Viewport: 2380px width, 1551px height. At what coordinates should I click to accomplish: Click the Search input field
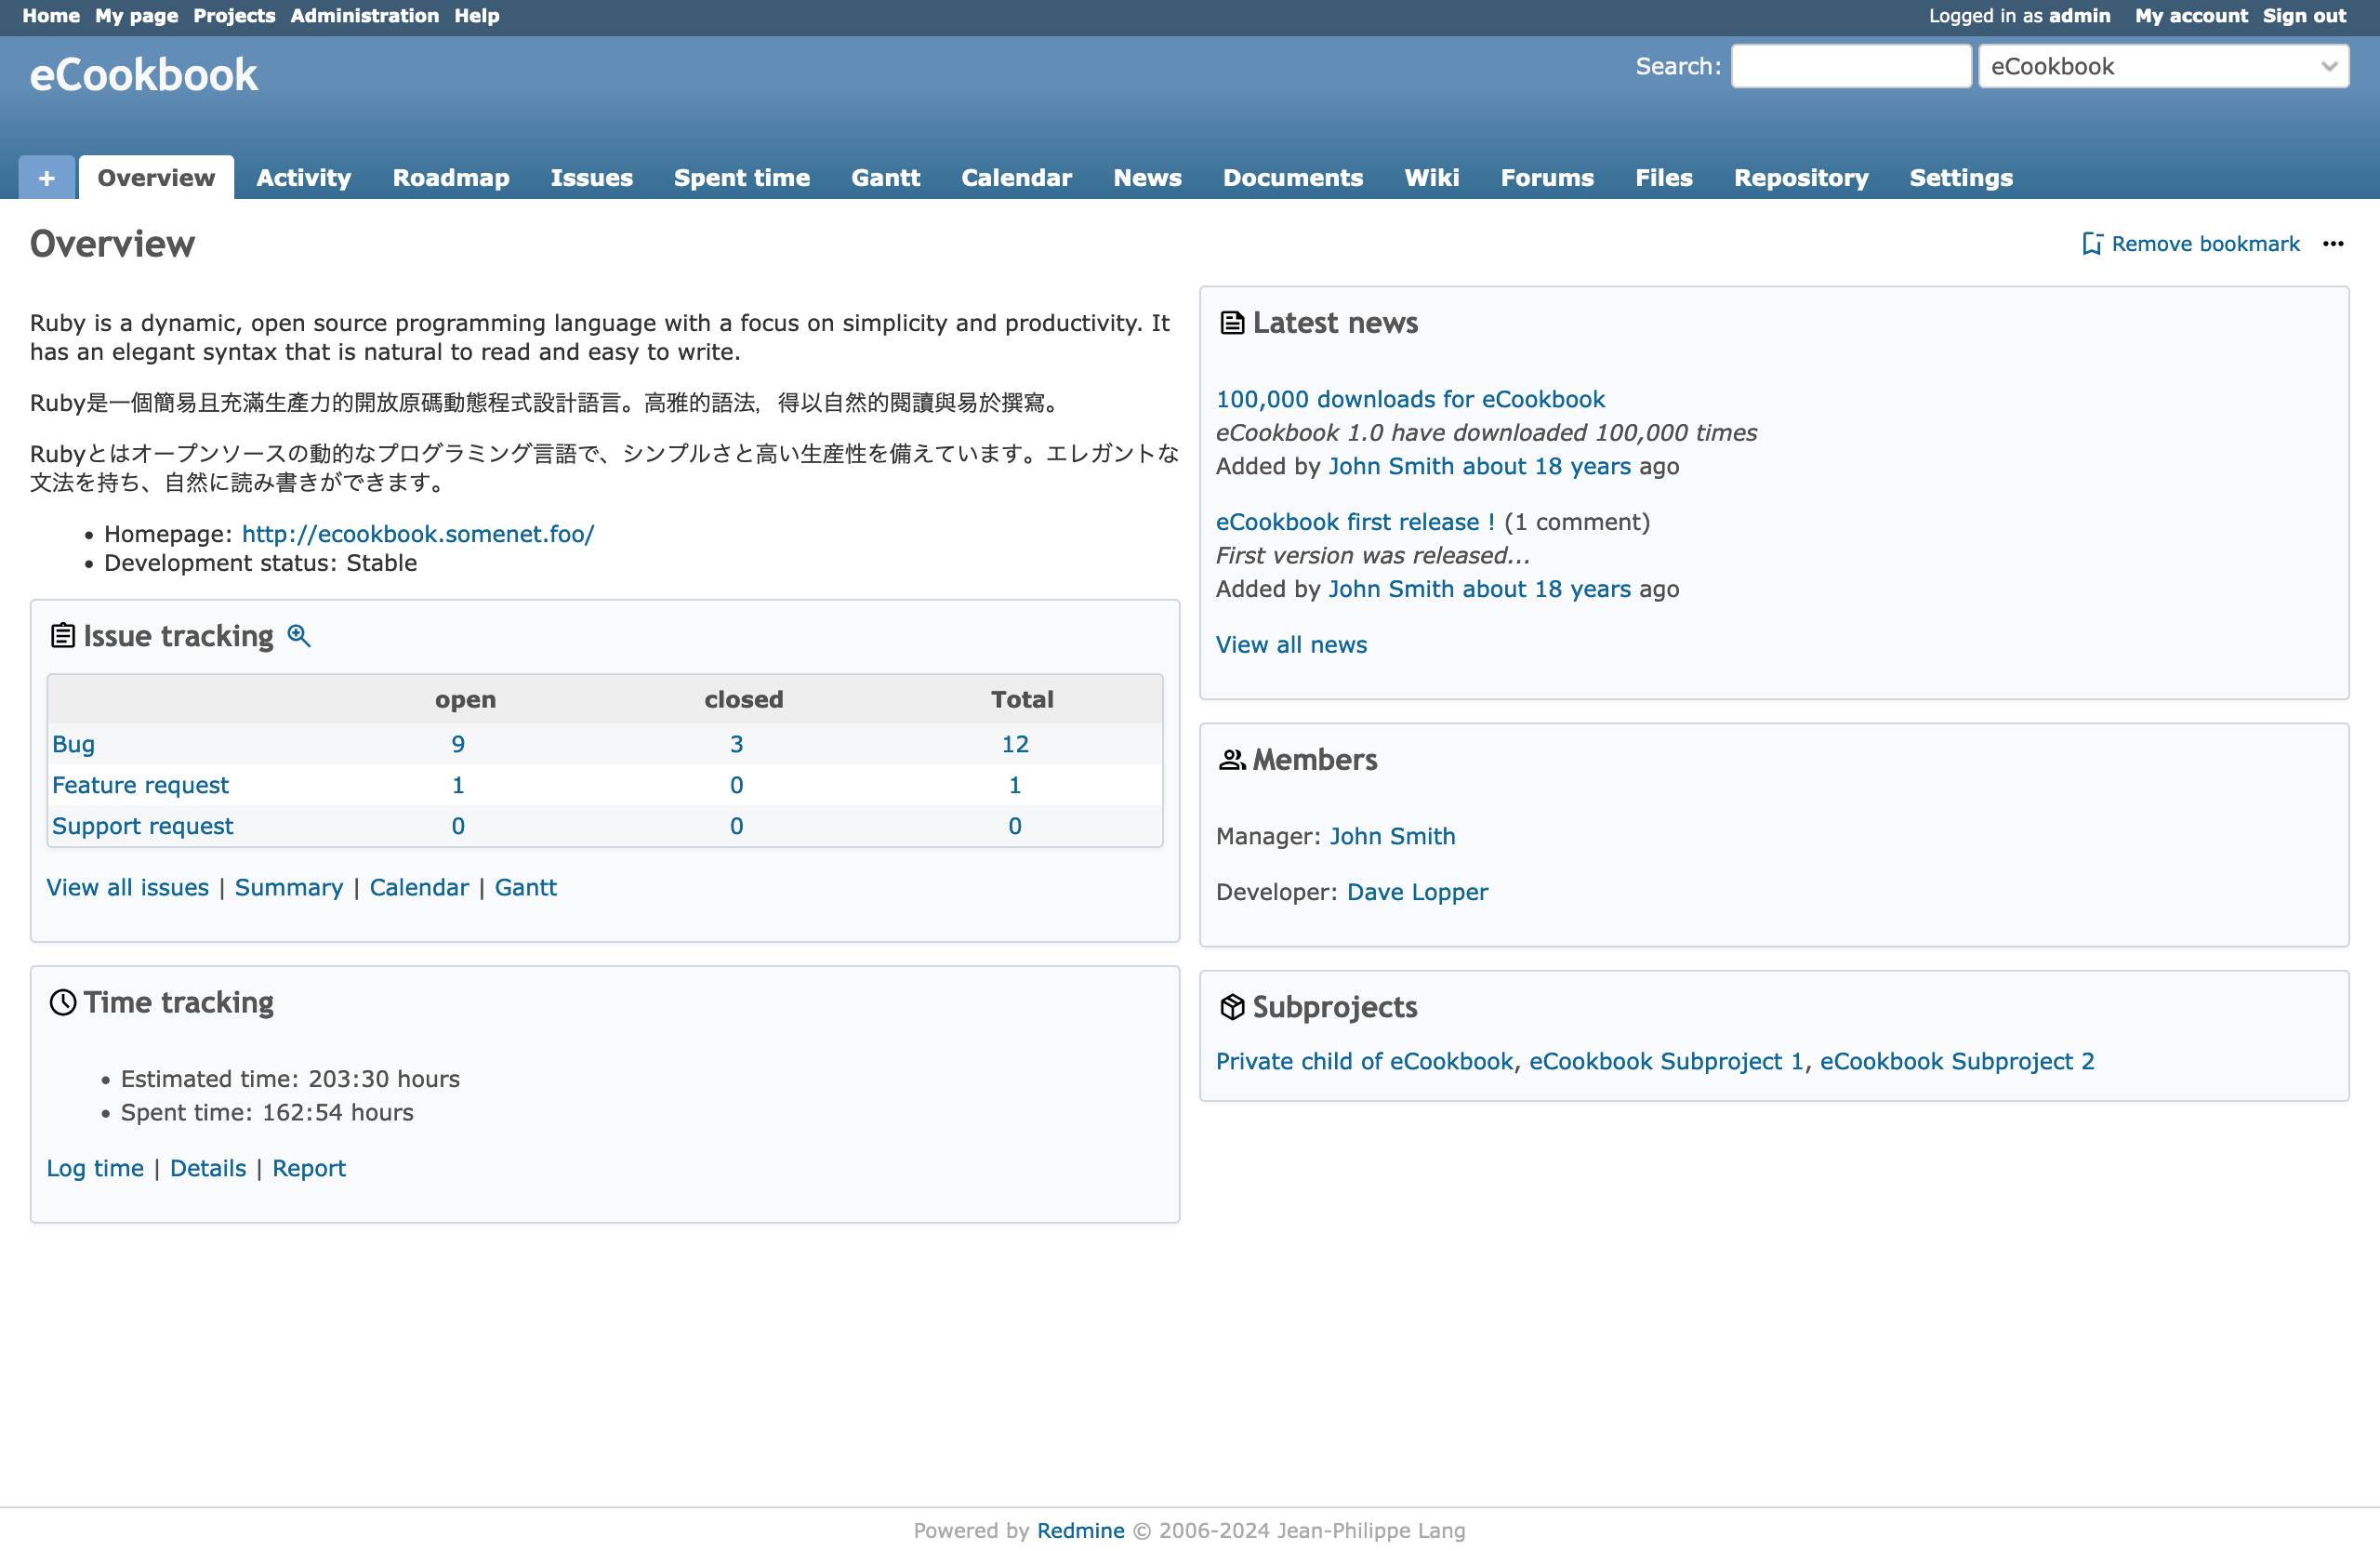(x=1851, y=66)
